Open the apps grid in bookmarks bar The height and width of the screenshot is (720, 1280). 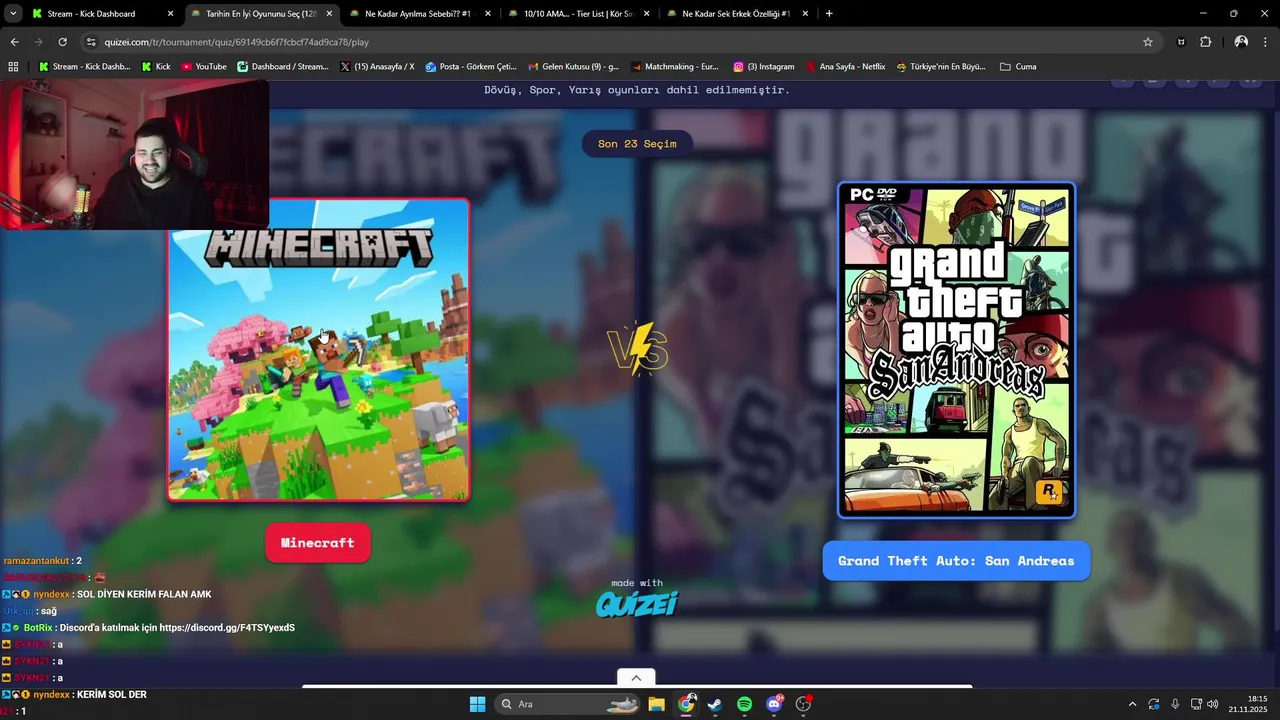pos(13,67)
